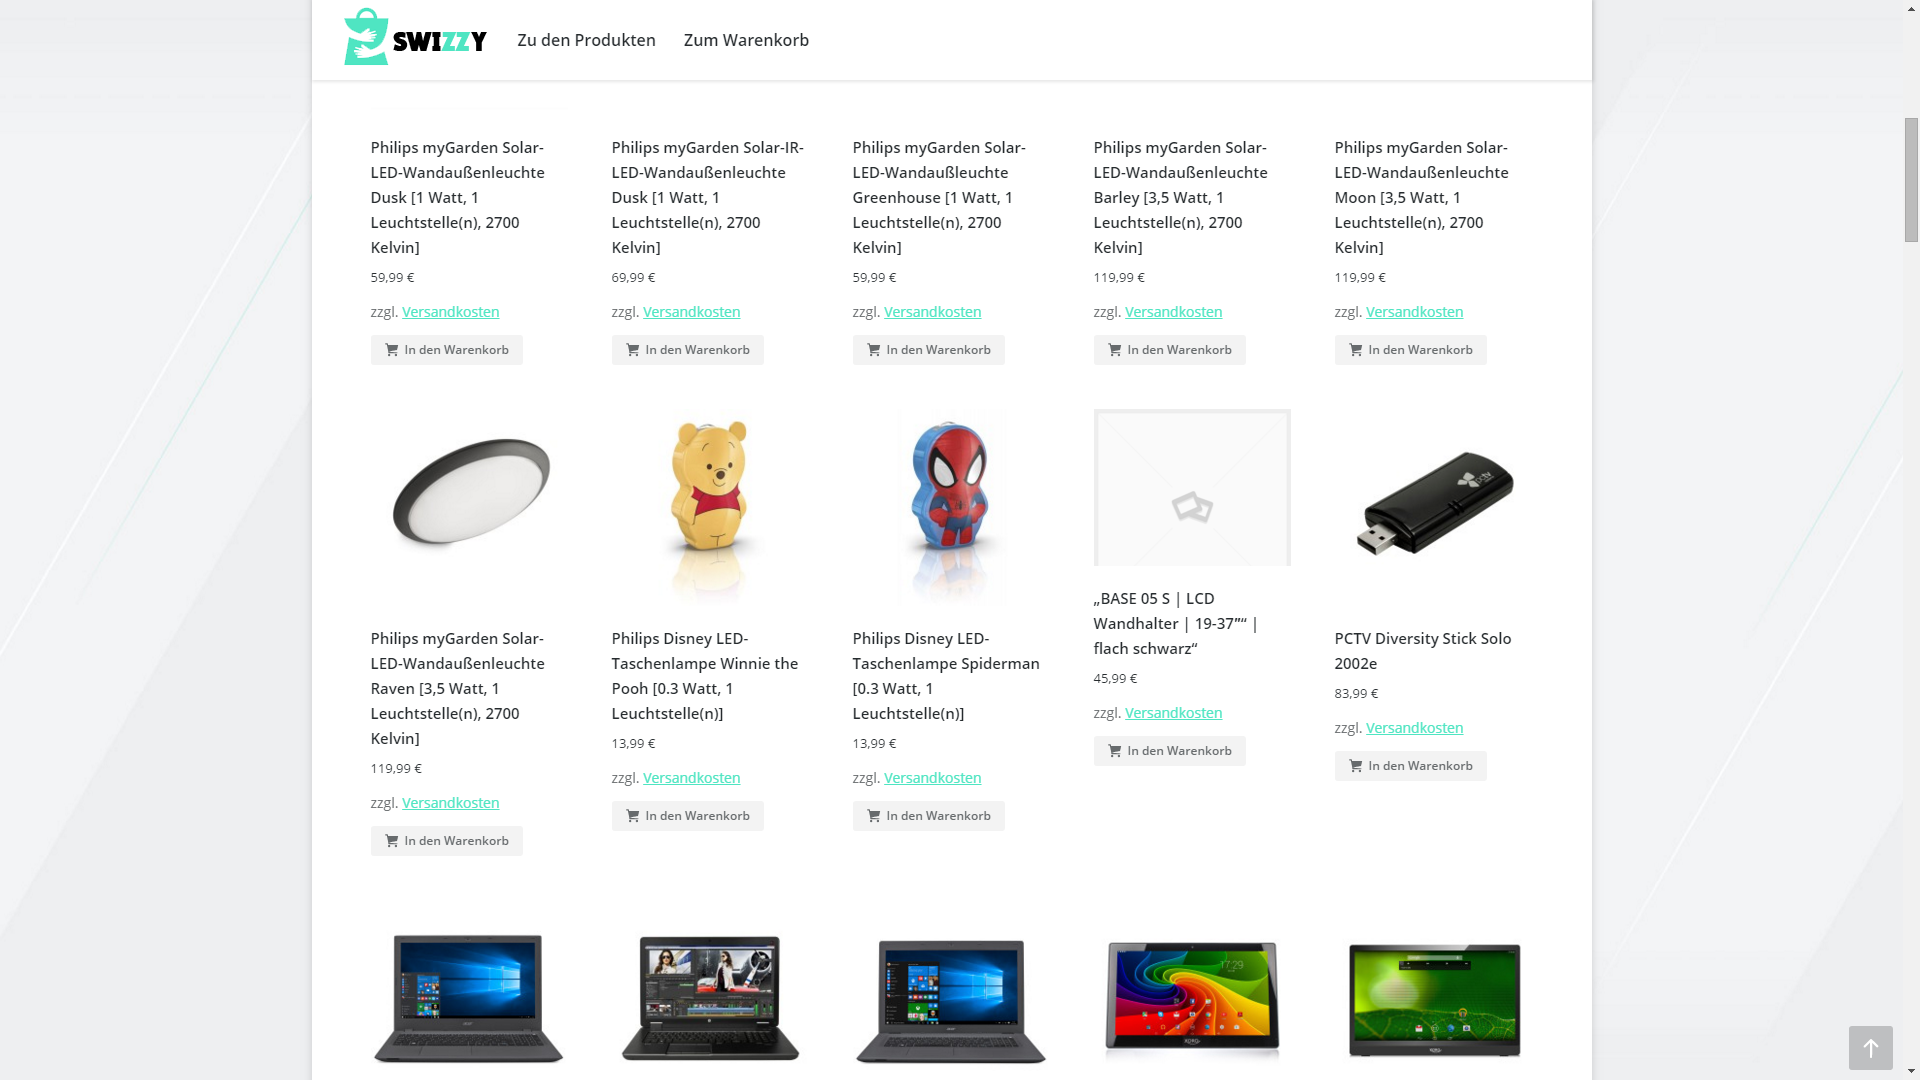Open Versandkosten link under PCTV stick
The width and height of the screenshot is (1920, 1080).
[1414, 728]
